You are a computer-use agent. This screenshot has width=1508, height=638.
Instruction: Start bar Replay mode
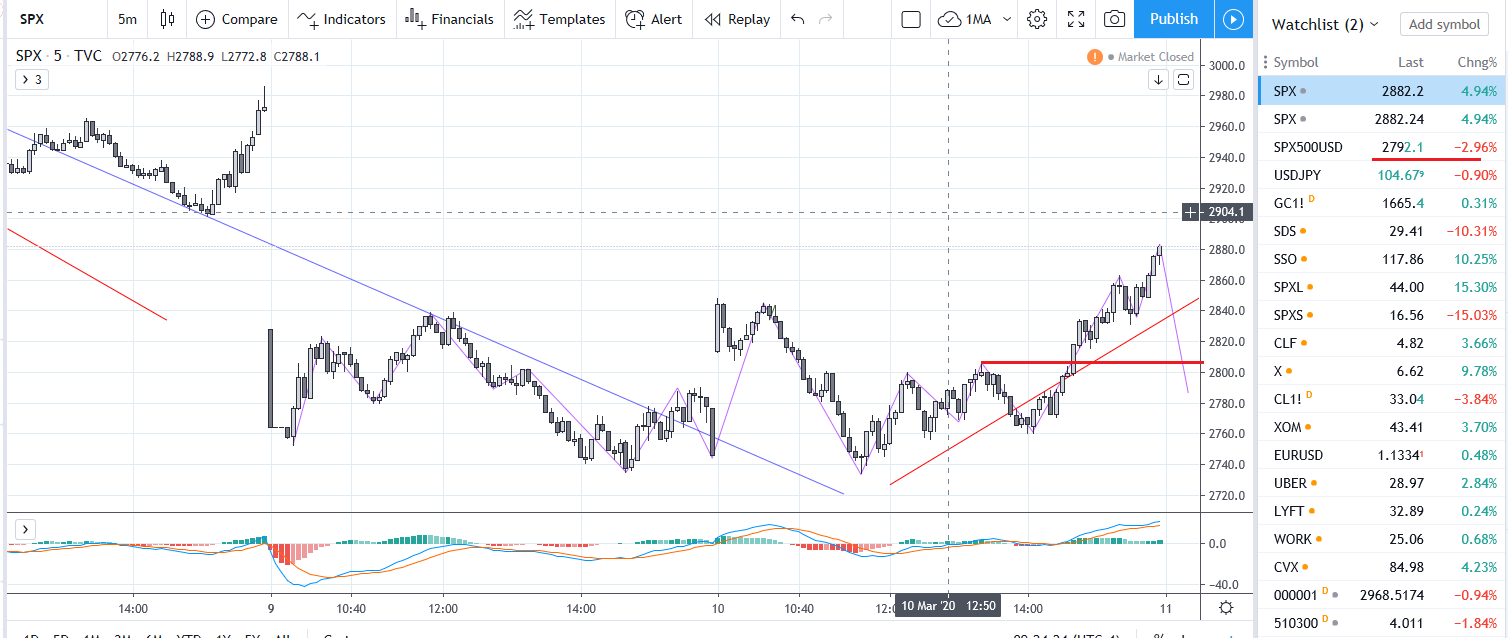pyautogui.click(x=737, y=19)
